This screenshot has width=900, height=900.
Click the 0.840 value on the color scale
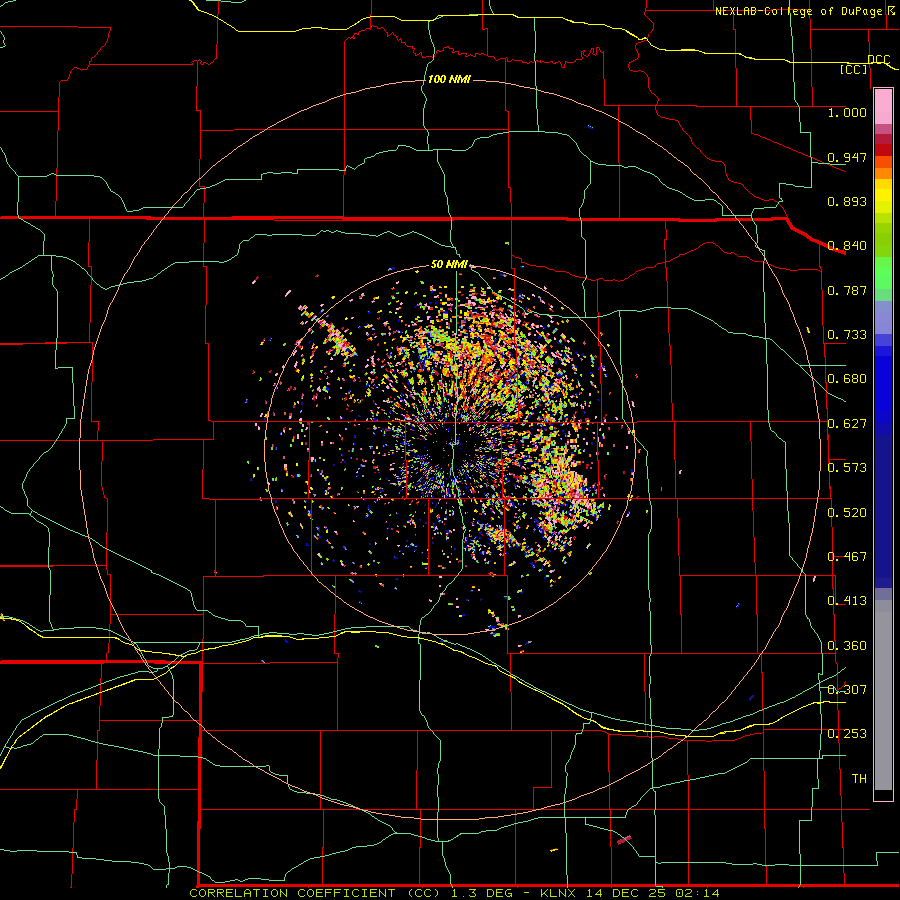pyautogui.click(x=847, y=246)
